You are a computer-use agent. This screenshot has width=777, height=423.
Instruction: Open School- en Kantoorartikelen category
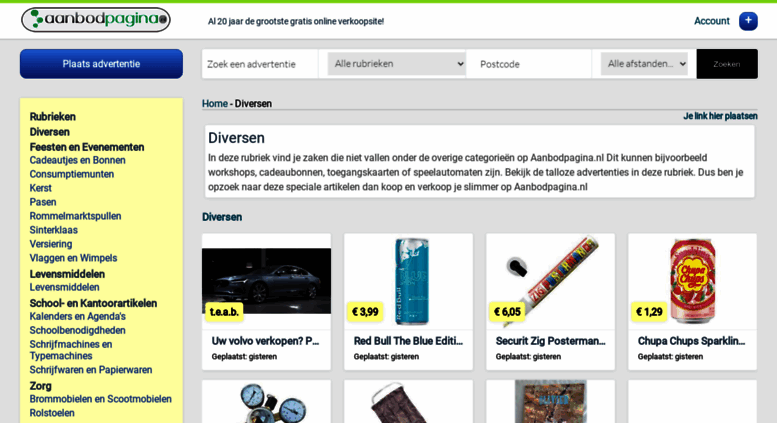tap(93, 303)
